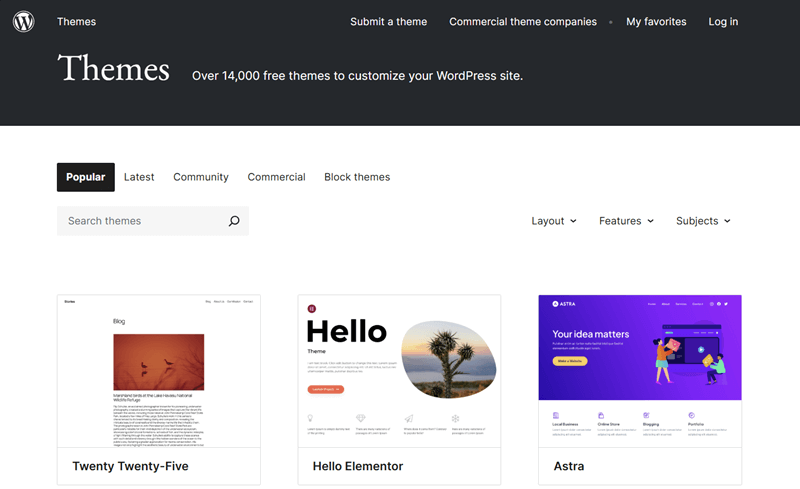
Task: Switch to the Commercial tab
Action: (277, 177)
